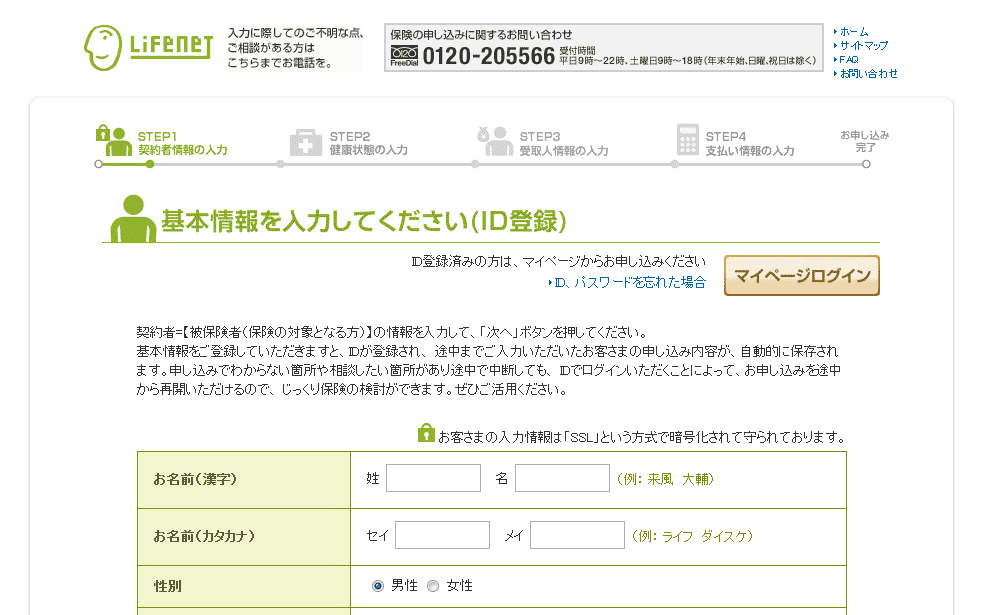The width and height of the screenshot is (997, 615).
Task: Click the お名前(カタカナ) row label
Action: 204,536
